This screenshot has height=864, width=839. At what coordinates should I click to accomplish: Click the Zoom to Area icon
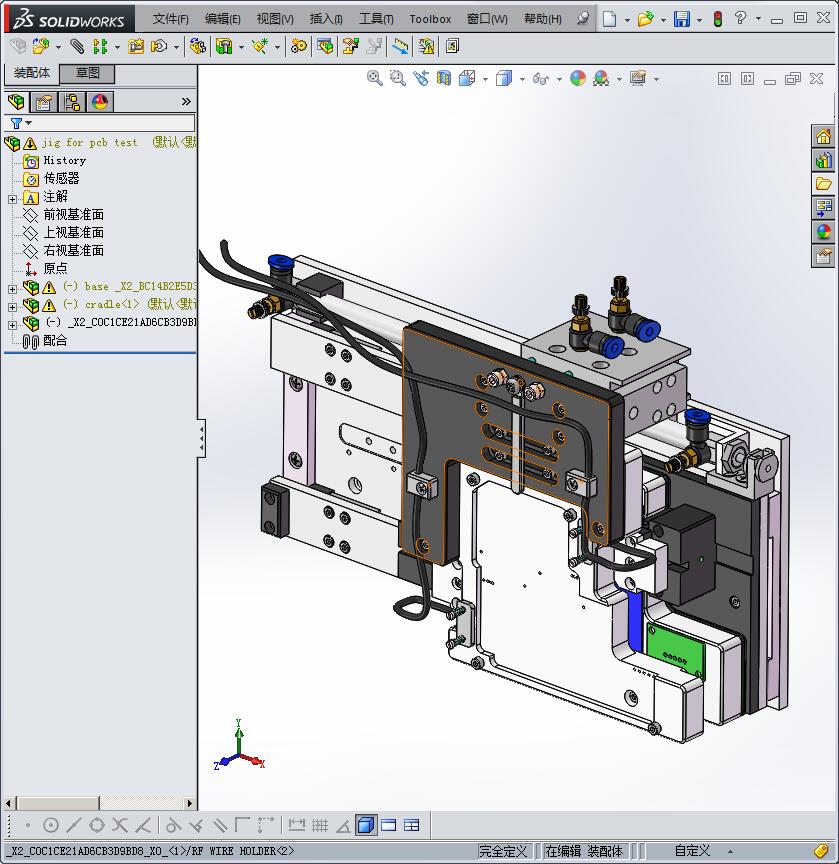(397, 78)
